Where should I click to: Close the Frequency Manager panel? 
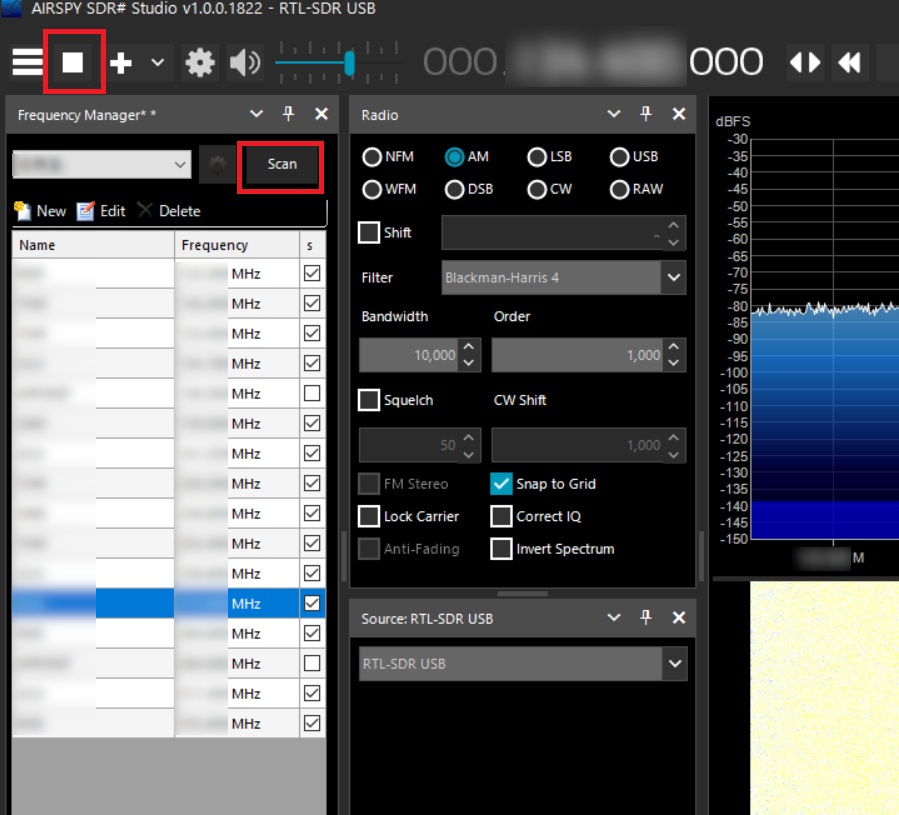pyautogui.click(x=322, y=114)
